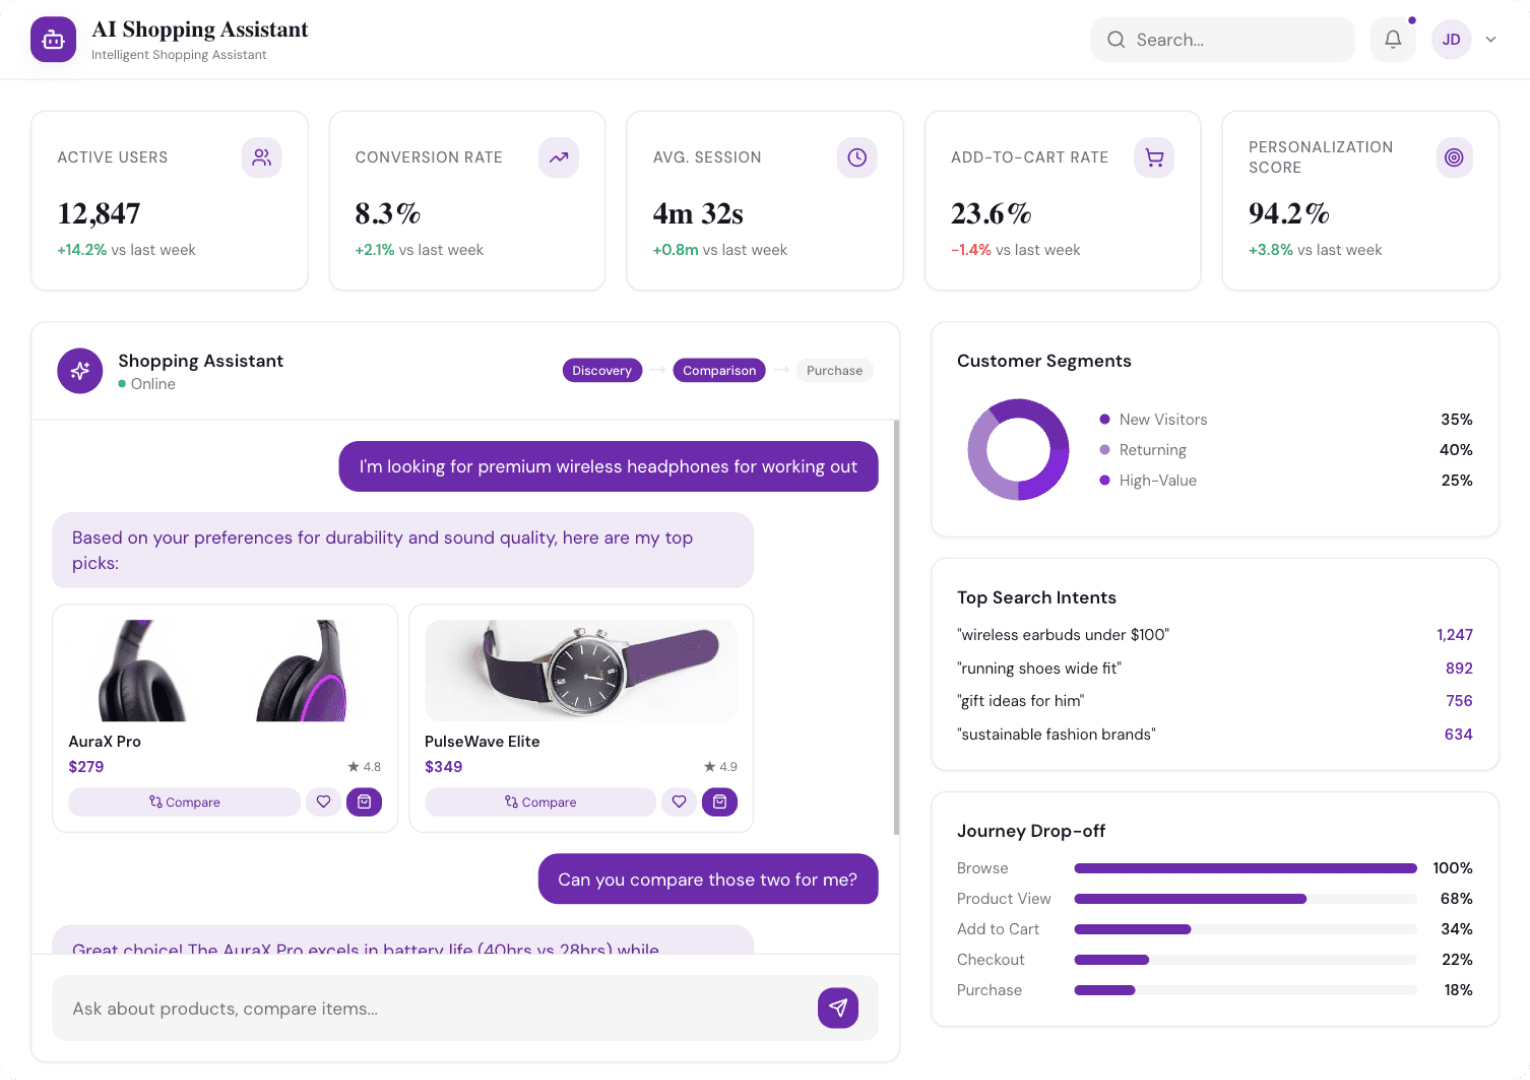Select the Add-to-Cart Rate cart icon

click(1154, 157)
